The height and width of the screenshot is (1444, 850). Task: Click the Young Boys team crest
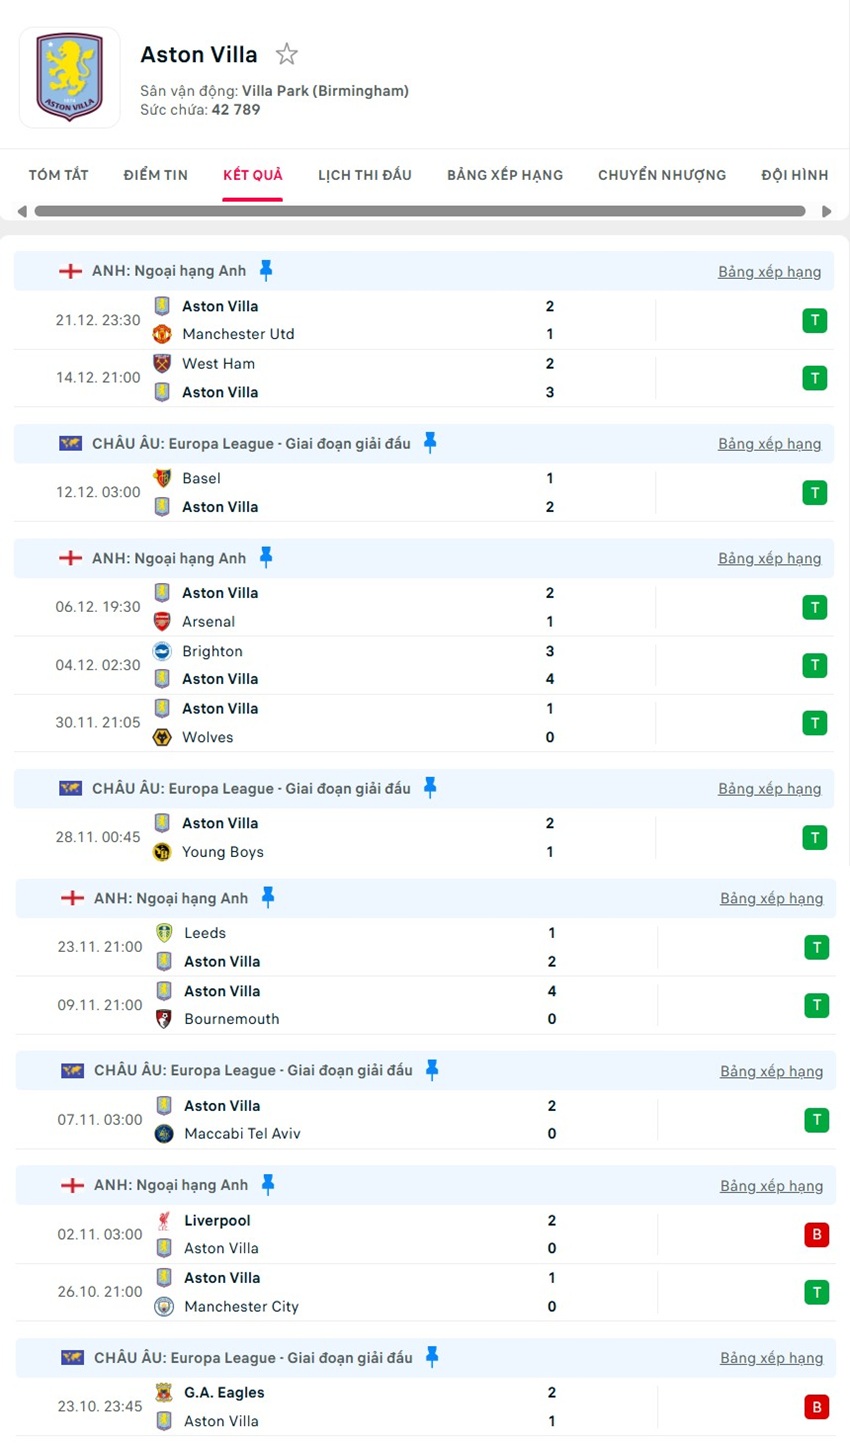coord(162,852)
